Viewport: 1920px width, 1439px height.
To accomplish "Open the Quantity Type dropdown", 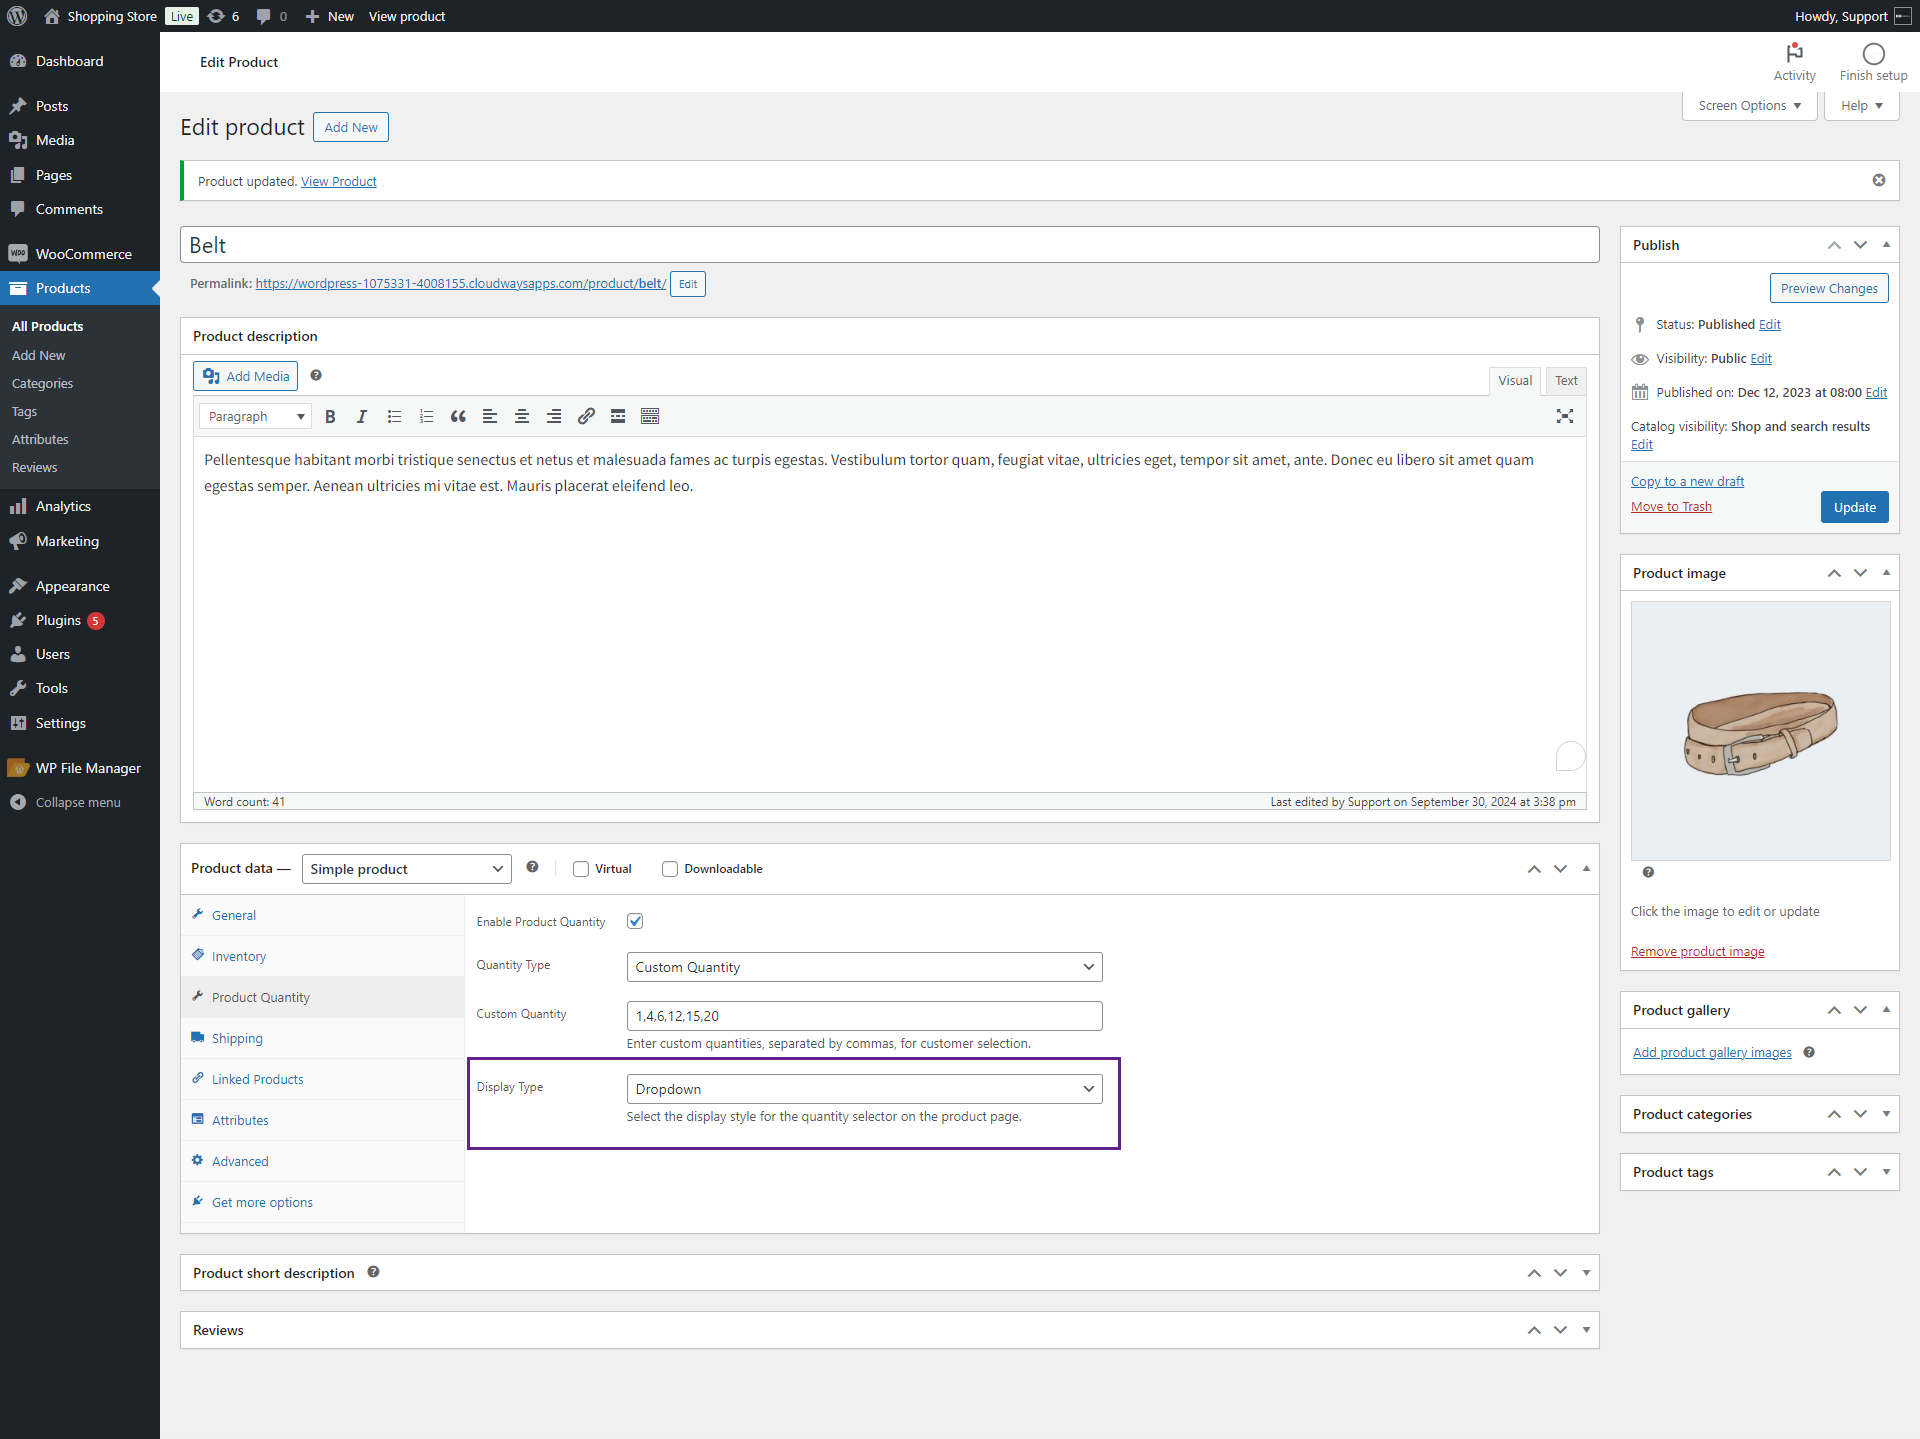I will coord(864,967).
